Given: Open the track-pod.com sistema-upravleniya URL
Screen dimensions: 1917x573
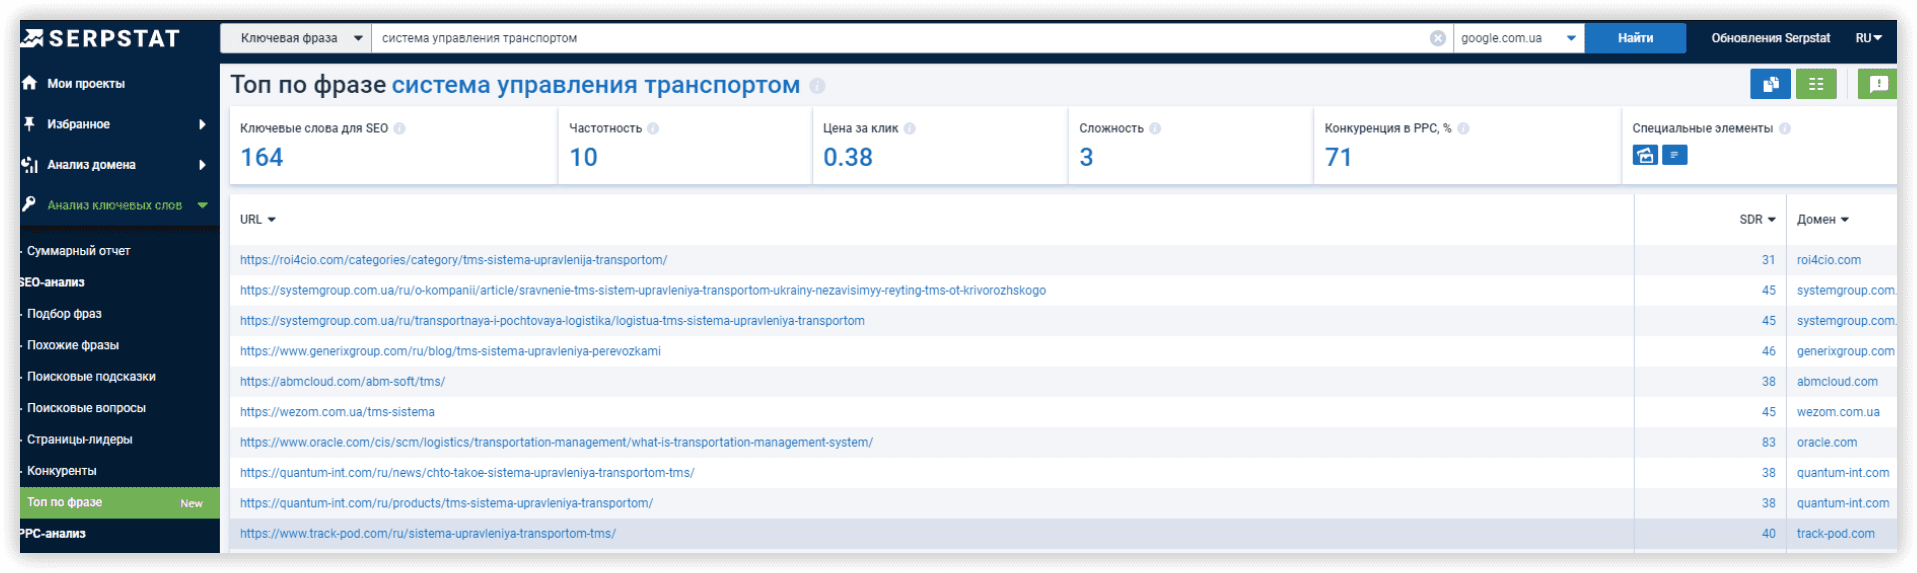Looking at the screenshot, I should coord(428,534).
